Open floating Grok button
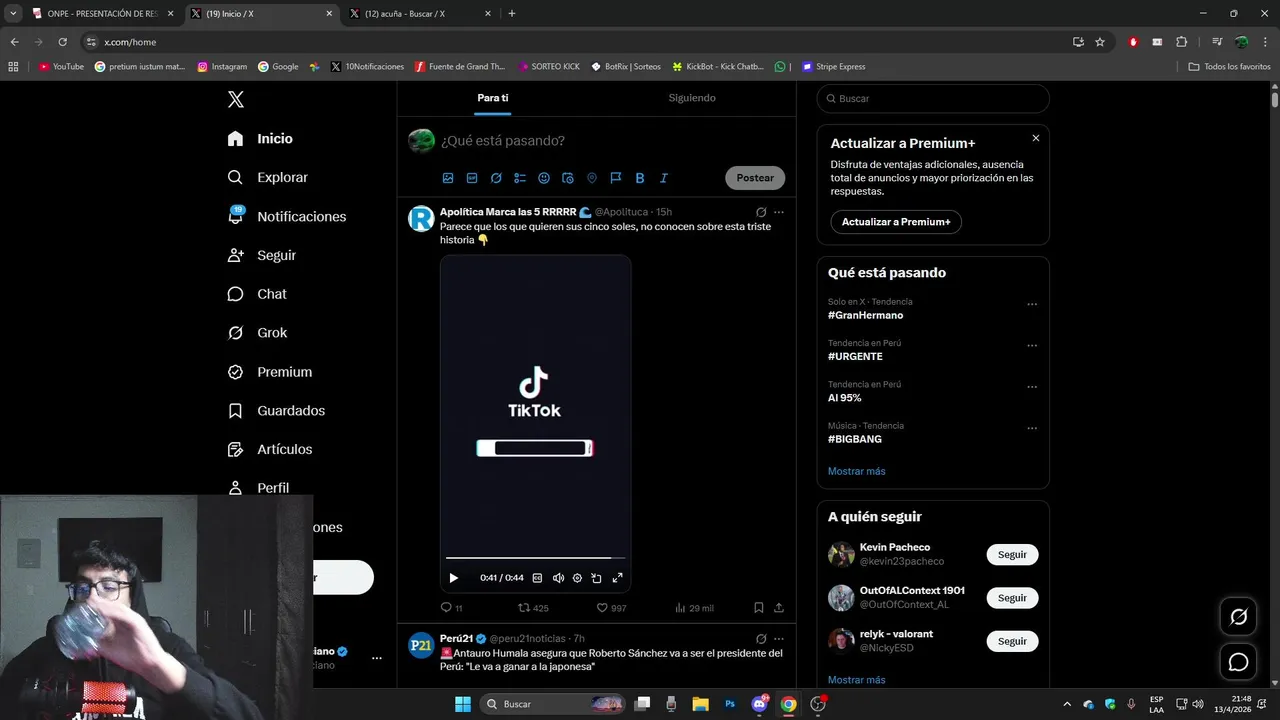1280x720 pixels. 1238,617
